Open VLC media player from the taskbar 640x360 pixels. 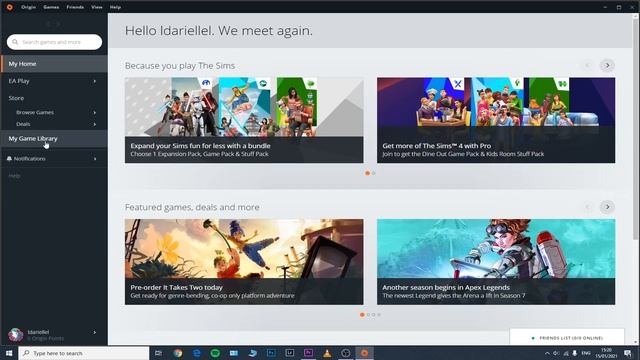point(327,353)
